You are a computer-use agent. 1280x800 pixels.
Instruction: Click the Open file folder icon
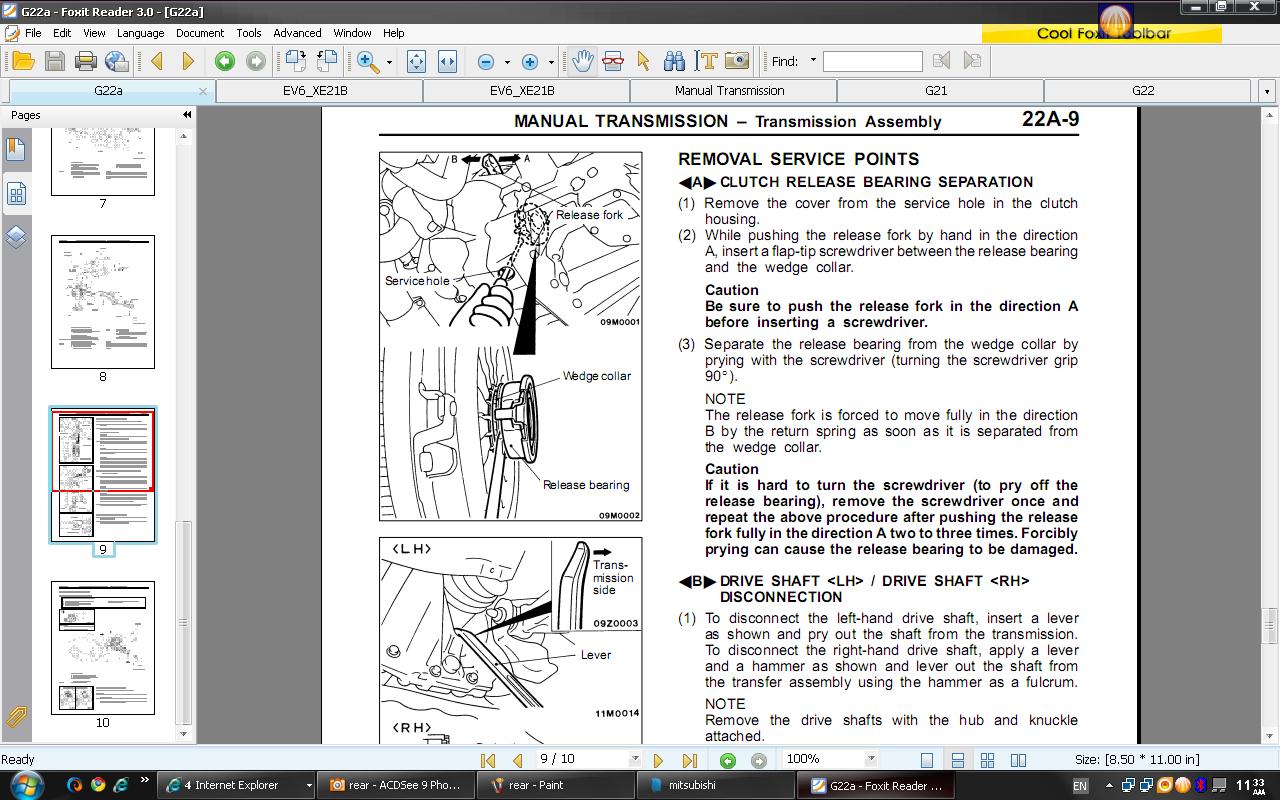22,62
